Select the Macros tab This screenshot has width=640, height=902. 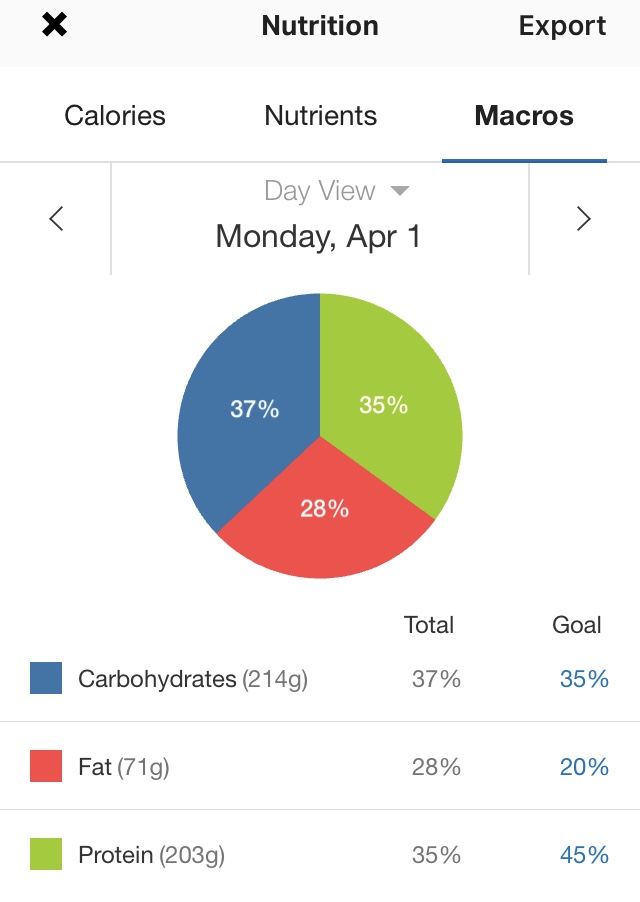pyautogui.click(x=524, y=116)
